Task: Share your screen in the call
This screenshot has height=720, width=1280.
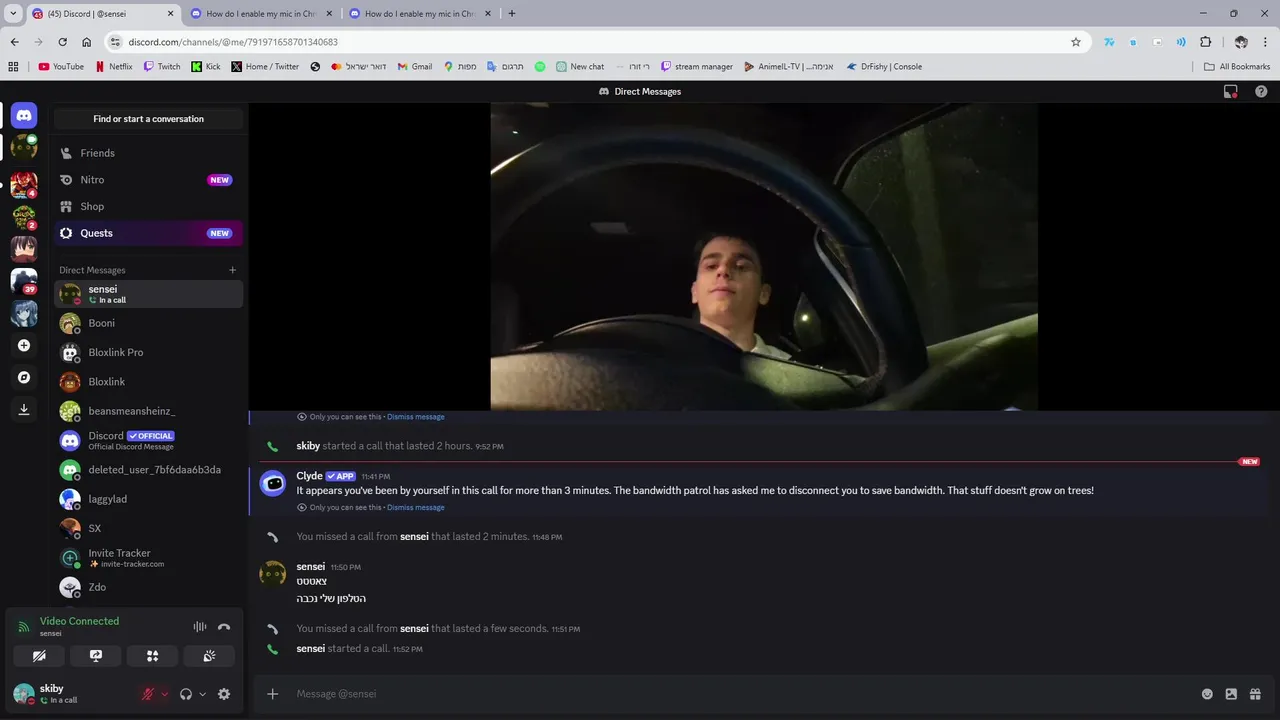Action: point(96,656)
